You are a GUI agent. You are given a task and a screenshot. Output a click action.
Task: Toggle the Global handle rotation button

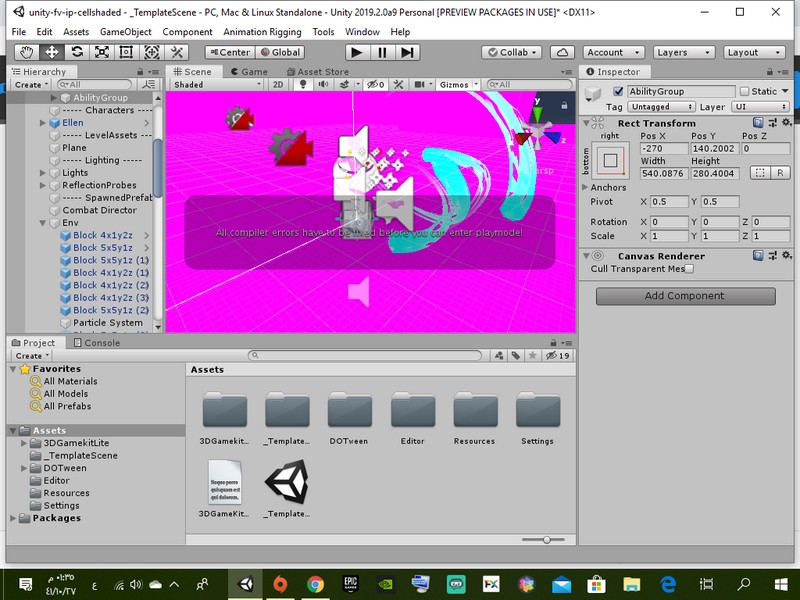point(280,52)
